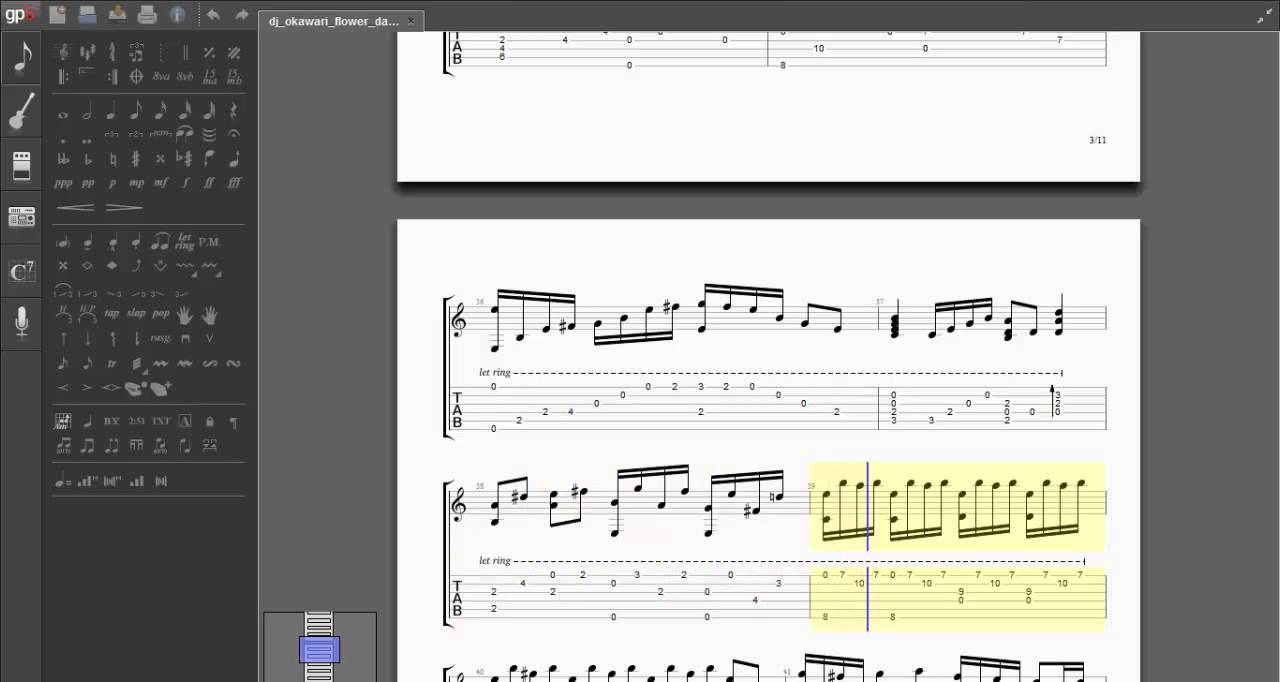Add rasgueado (rasg.) effect

point(160,338)
